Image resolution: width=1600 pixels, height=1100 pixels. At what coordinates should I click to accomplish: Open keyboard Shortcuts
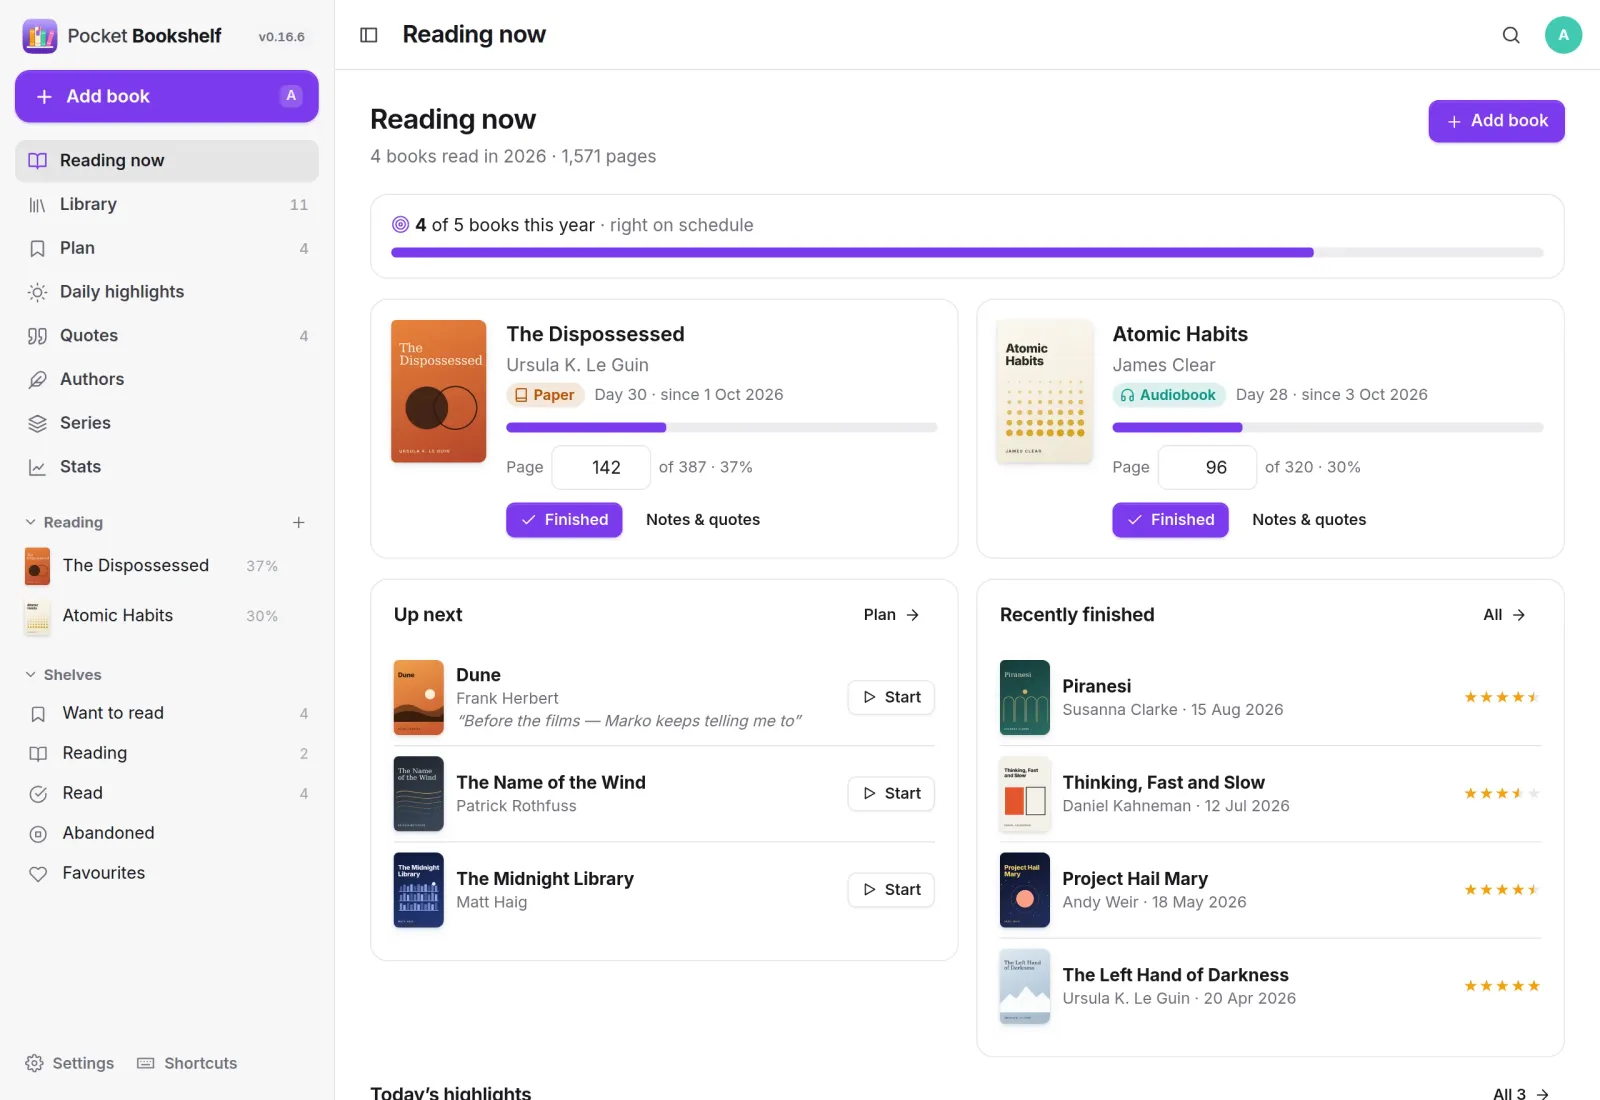[187, 1063]
